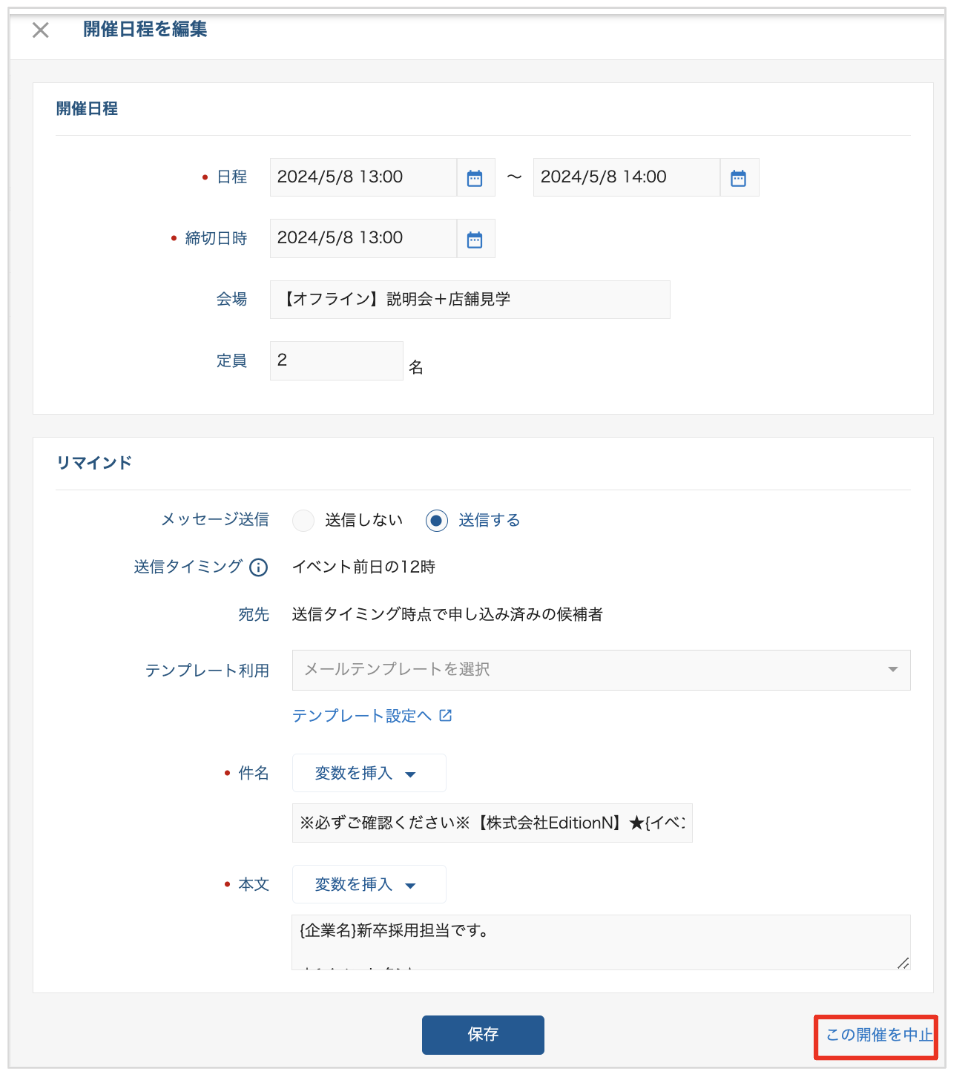This screenshot has height=1080, width=956.
Task: Click the end date field 2024/5/8 14:00
Action: pyautogui.click(x=625, y=178)
